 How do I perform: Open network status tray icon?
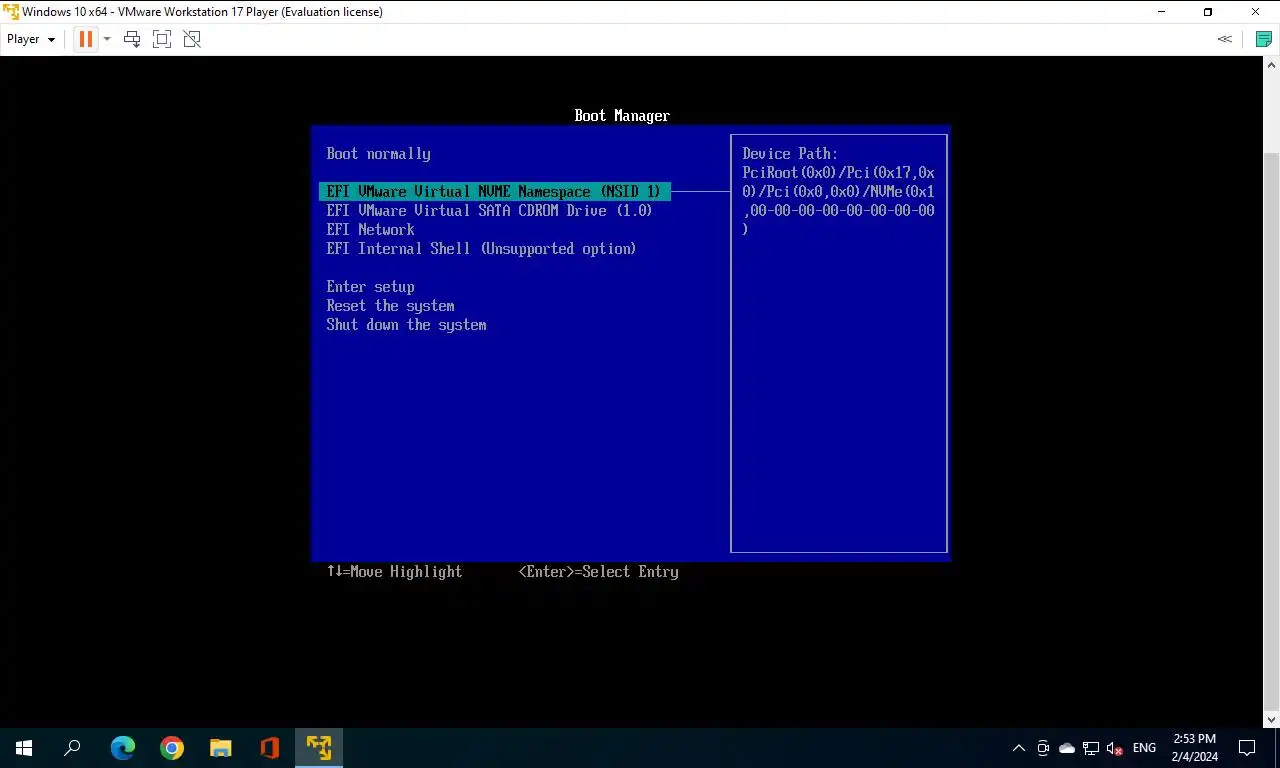point(1091,748)
